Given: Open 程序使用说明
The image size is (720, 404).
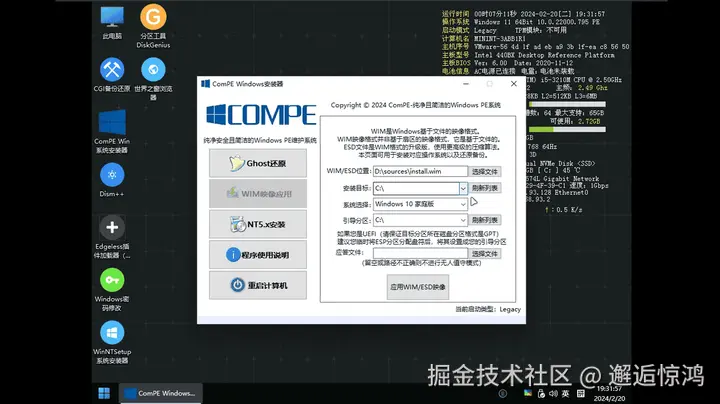Looking at the screenshot, I should coord(258,255).
